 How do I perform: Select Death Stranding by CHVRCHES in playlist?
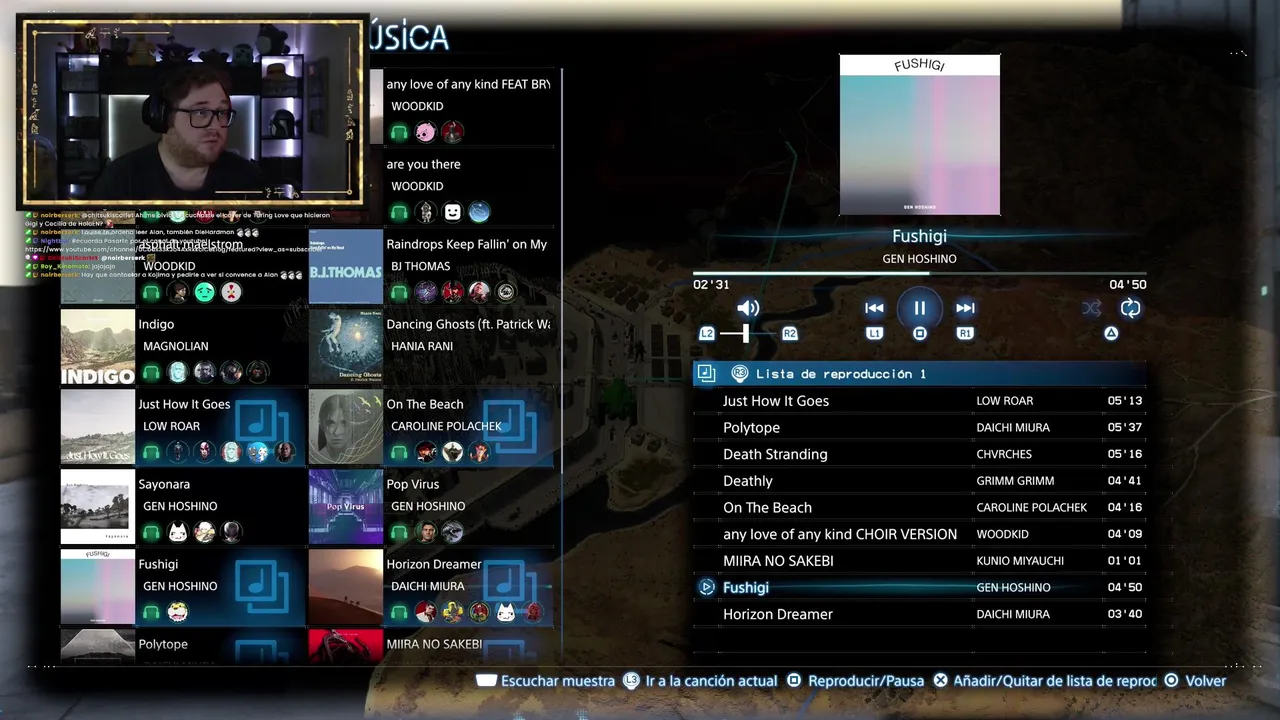tap(920, 454)
